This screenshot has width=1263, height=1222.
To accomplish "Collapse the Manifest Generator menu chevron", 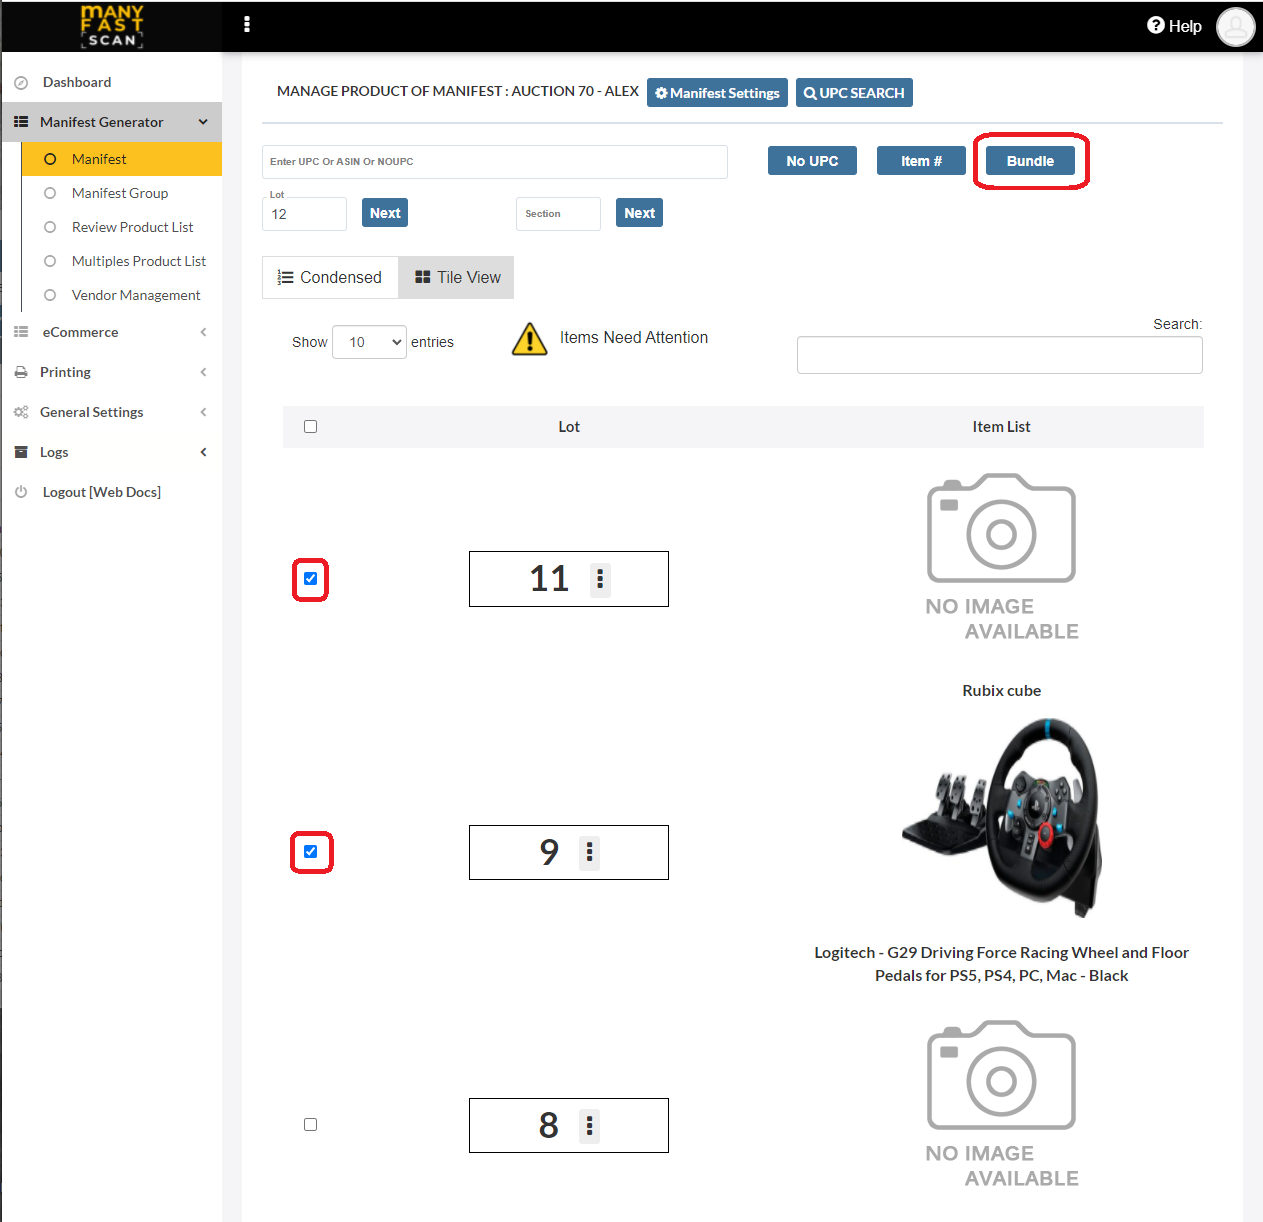I will tap(203, 122).
